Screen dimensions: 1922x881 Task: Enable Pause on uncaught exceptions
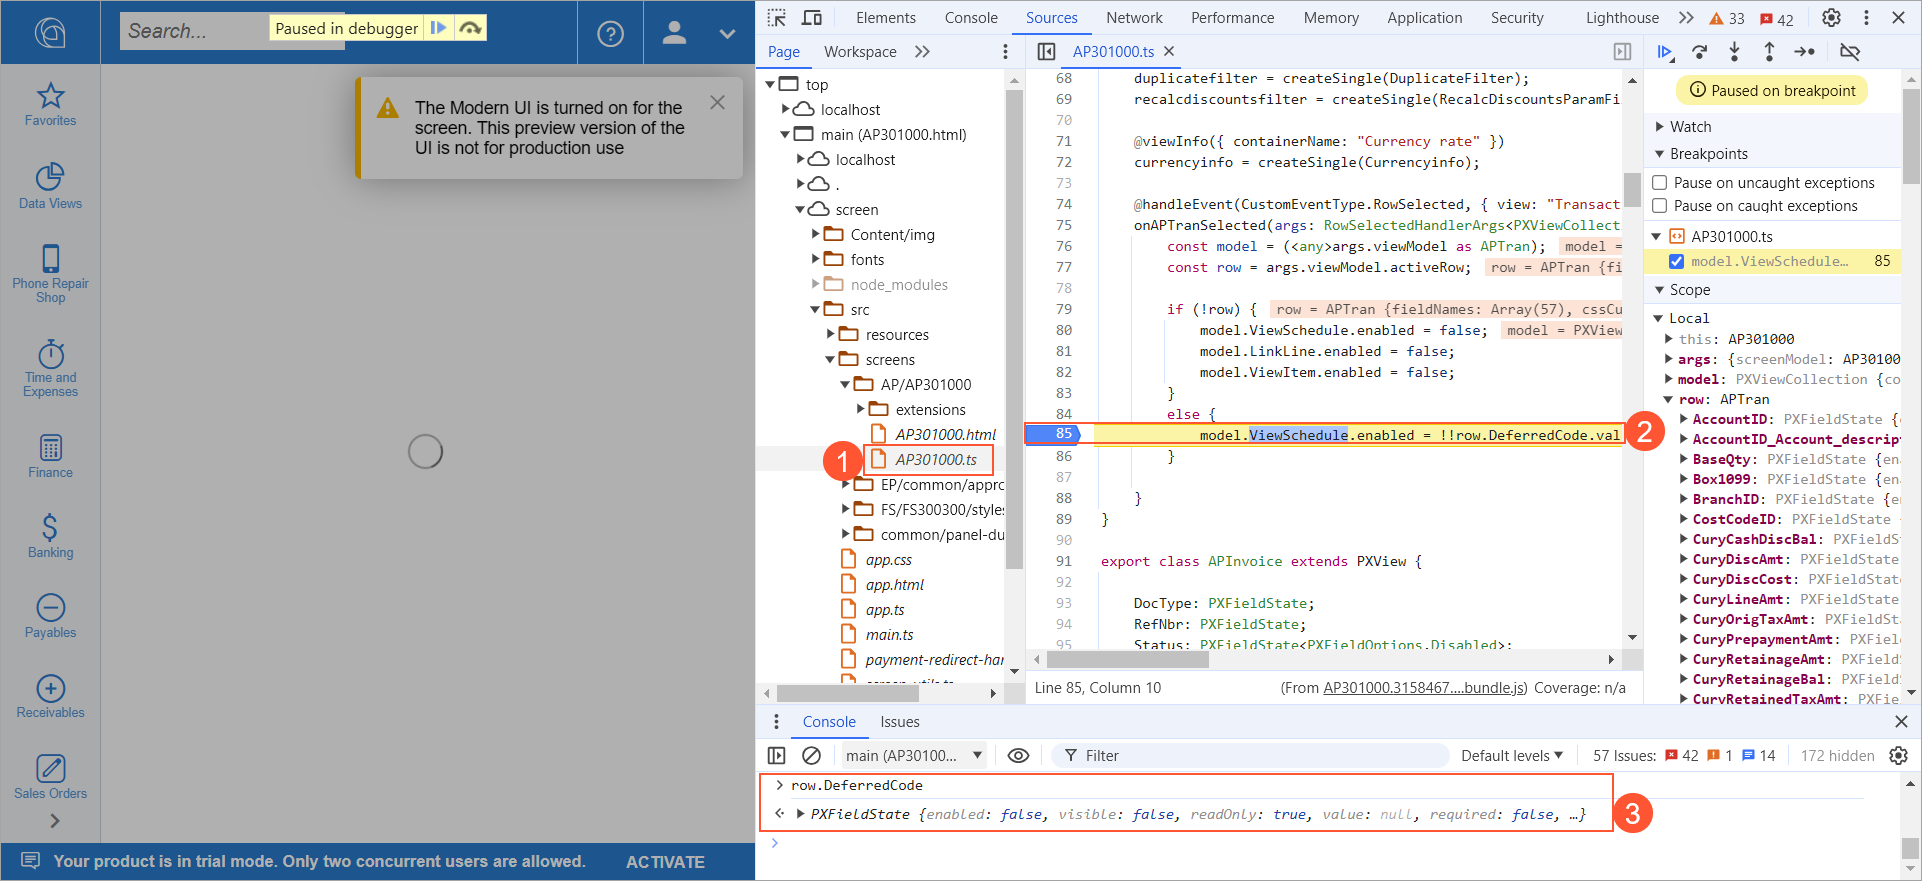pyautogui.click(x=1660, y=183)
